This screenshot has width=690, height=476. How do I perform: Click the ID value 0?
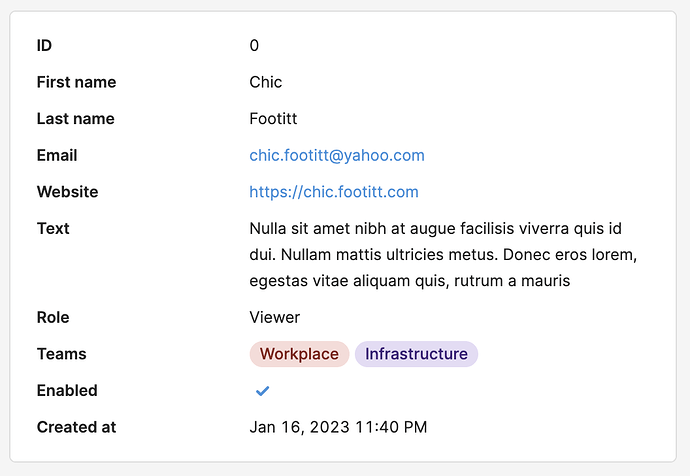coord(254,45)
